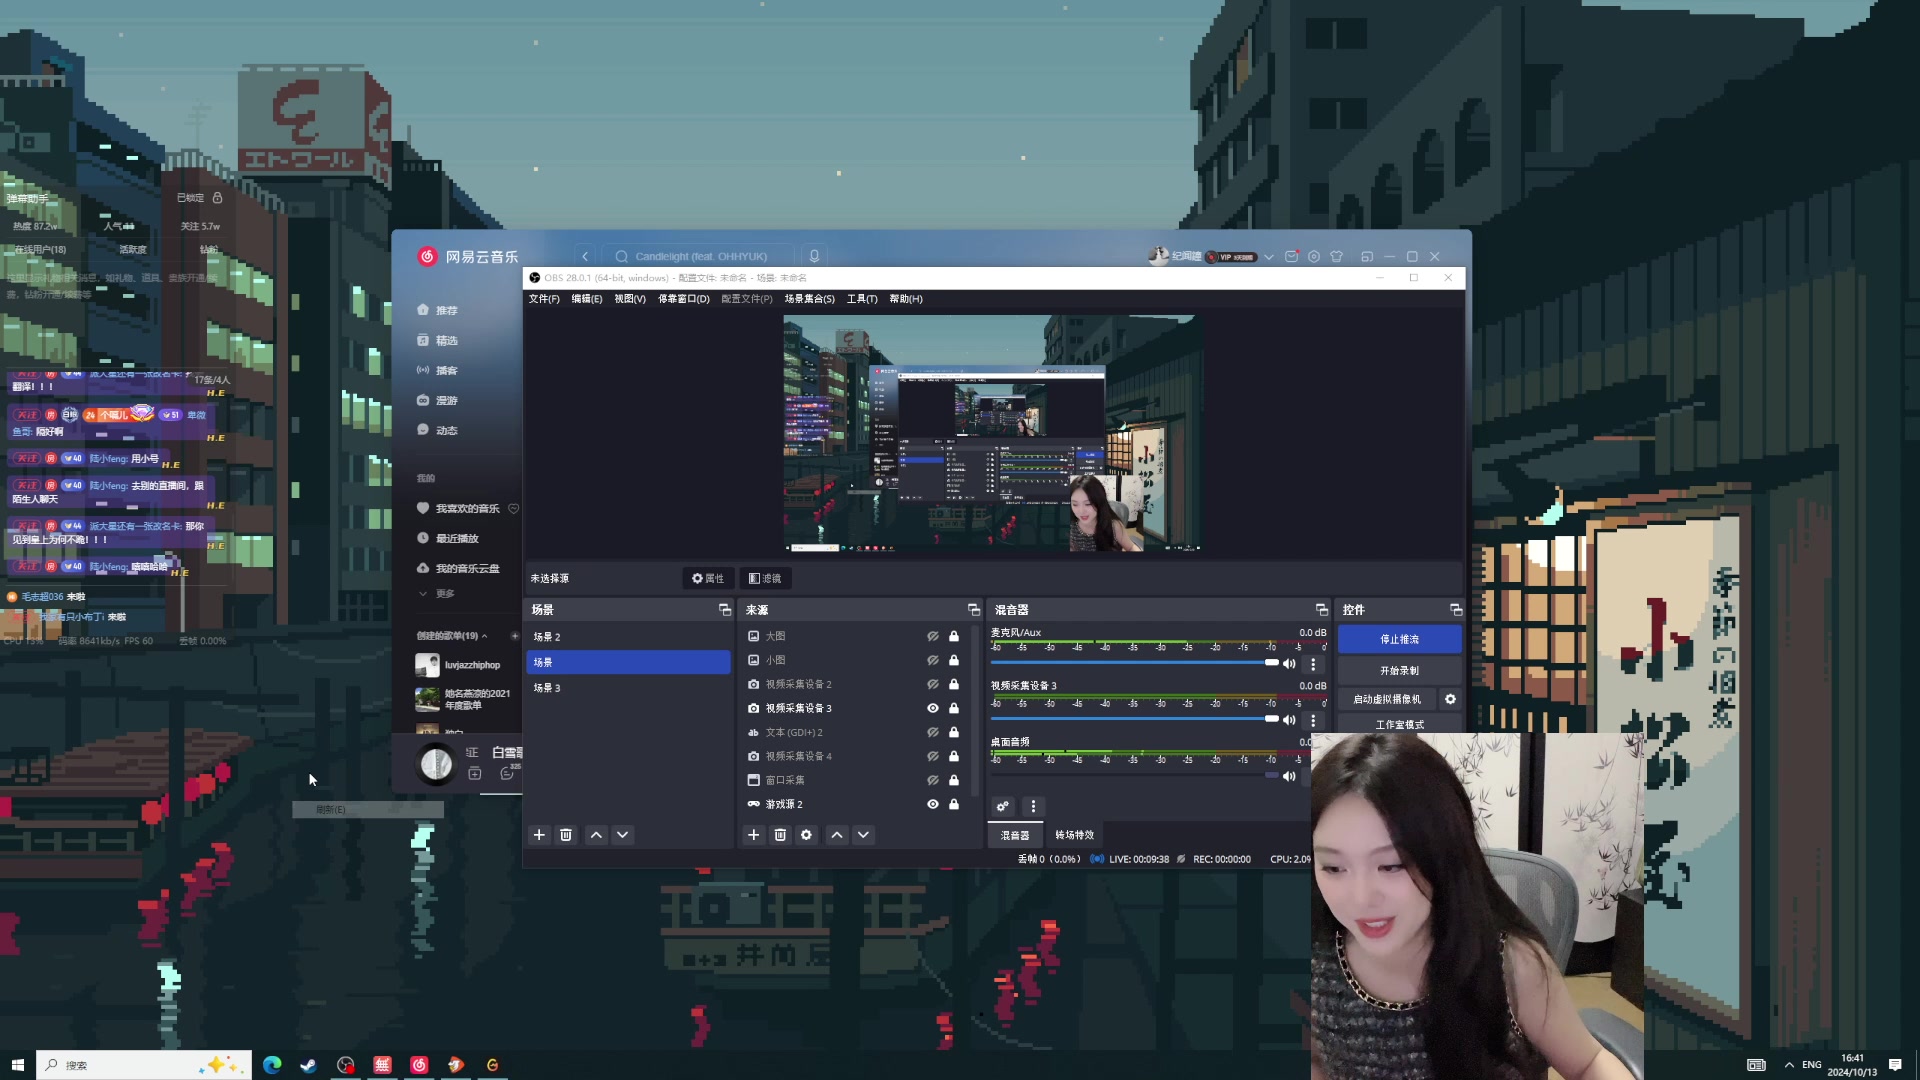
Task: Open mixer panel three-dot menu at bottom
Action: pos(1034,806)
